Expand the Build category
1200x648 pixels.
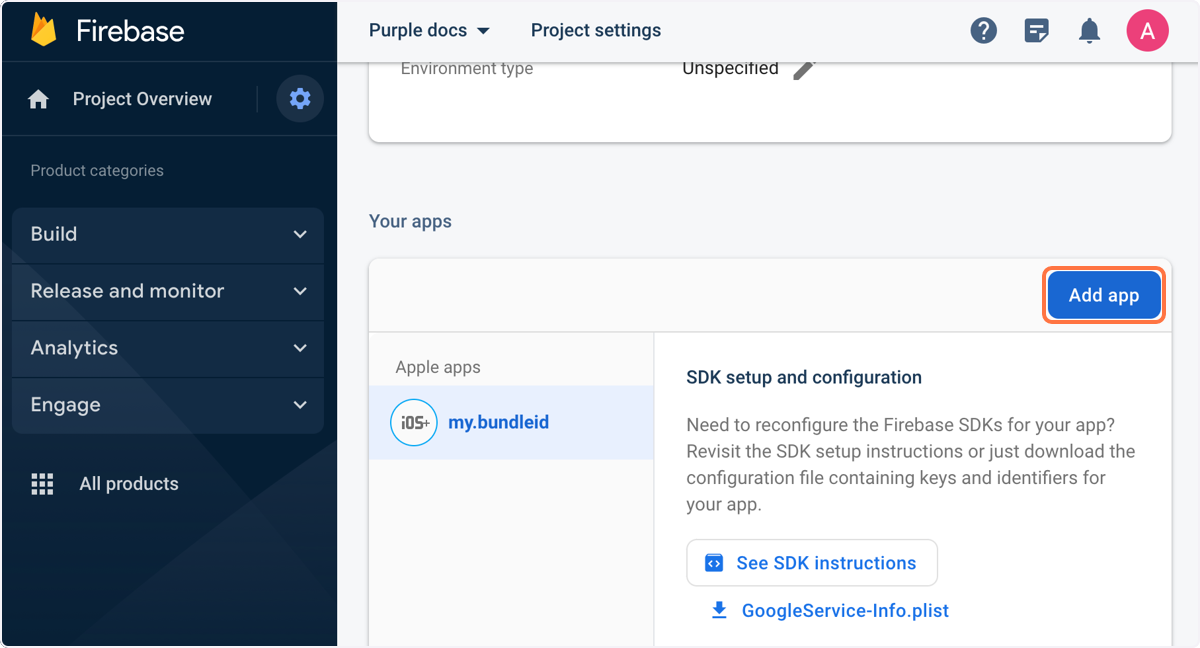pyautogui.click(x=168, y=234)
